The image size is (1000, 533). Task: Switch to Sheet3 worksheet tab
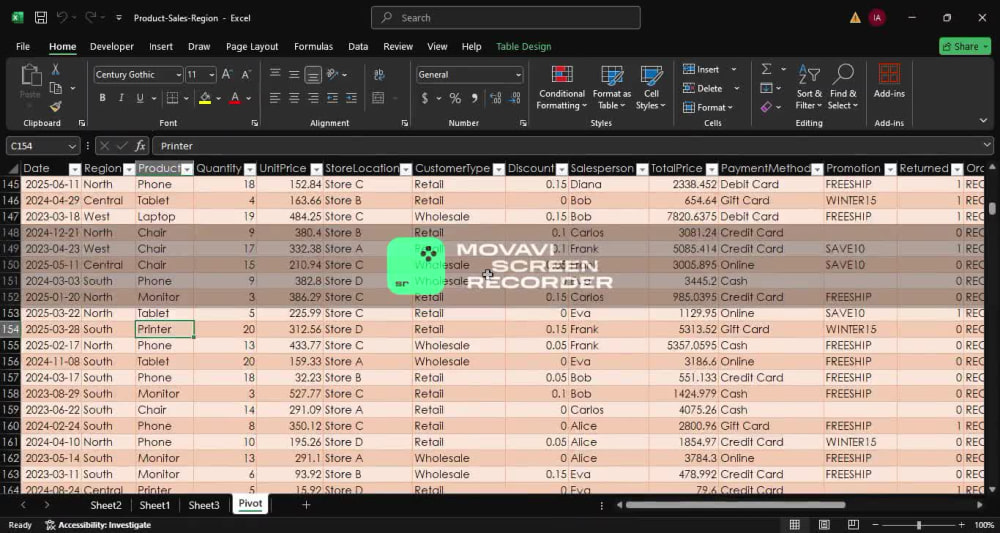204,505
